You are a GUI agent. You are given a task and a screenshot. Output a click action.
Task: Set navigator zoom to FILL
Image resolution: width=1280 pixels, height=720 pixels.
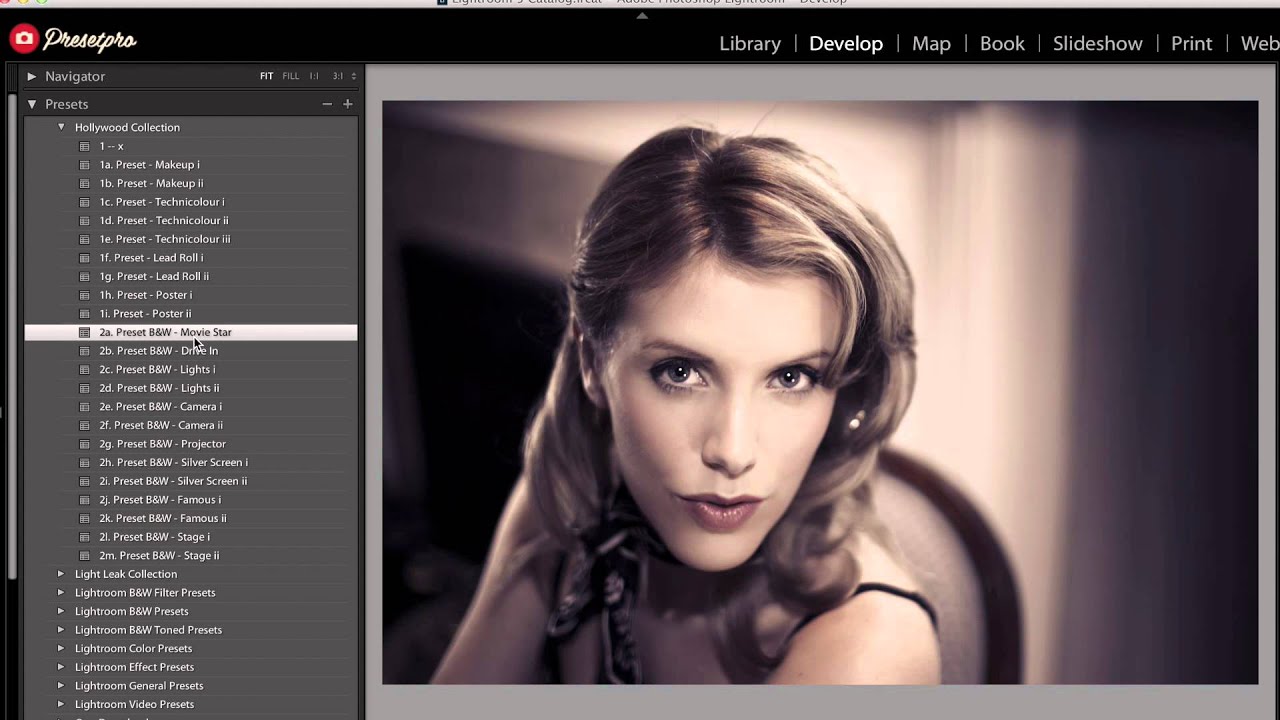click(x=290, y=76)
